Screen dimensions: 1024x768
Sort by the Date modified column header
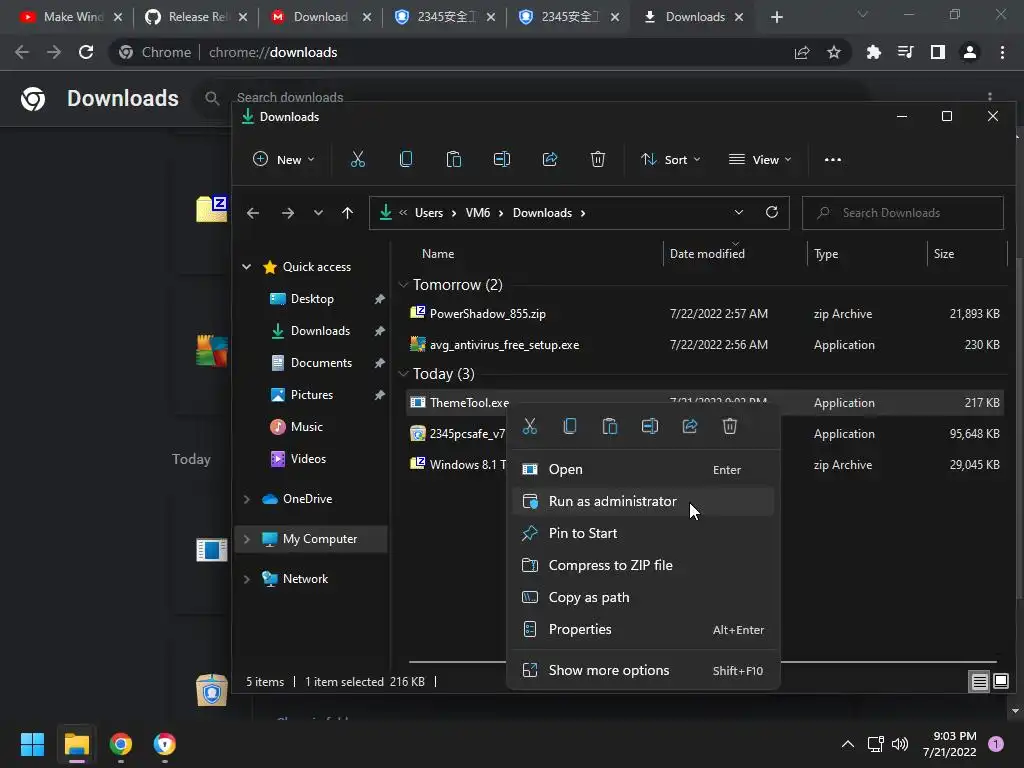707,253
